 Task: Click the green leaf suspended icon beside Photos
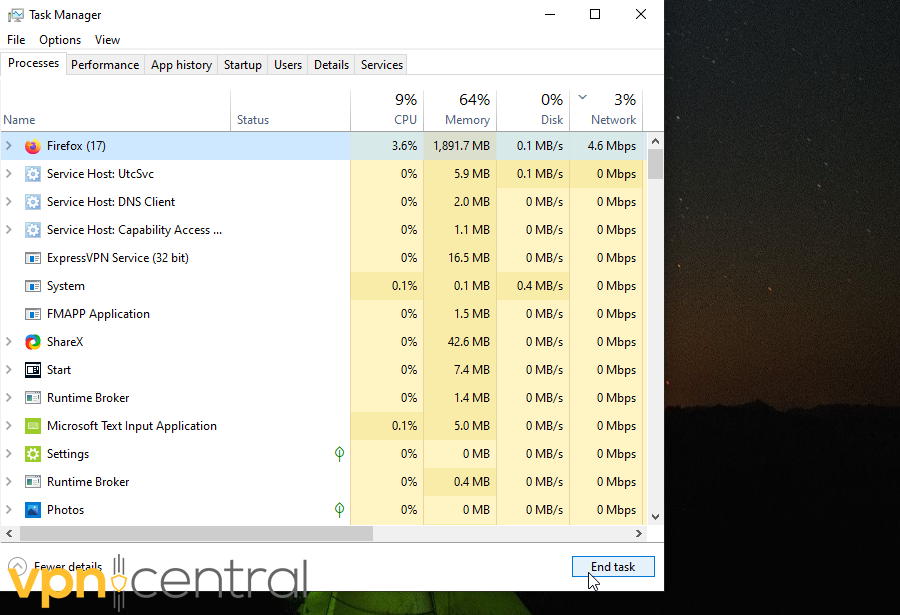(x=339, y=510)
